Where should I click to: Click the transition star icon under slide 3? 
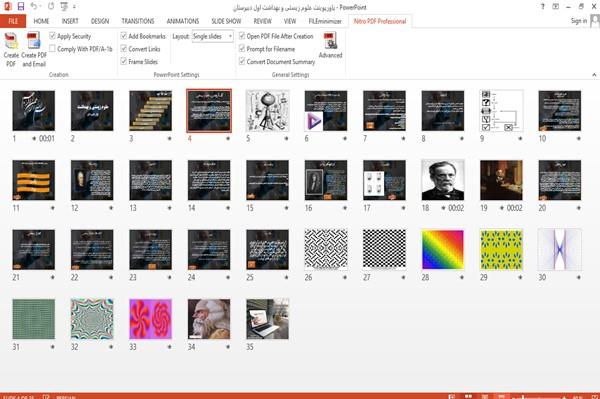[170, 138]
